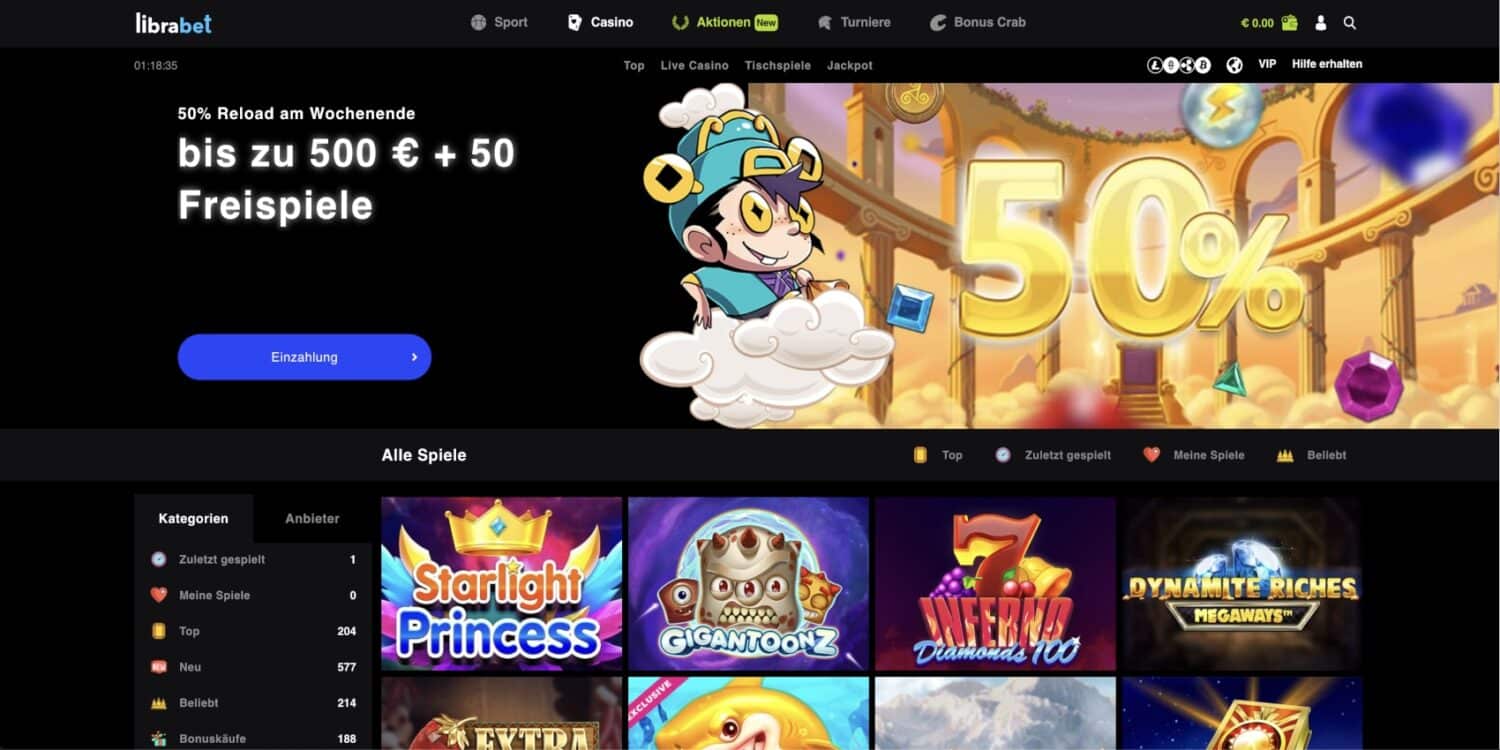1500x750 pixels.
Task: Click the clock icon beside Zuletzt gespielt filter
Action: [1003, 455]
